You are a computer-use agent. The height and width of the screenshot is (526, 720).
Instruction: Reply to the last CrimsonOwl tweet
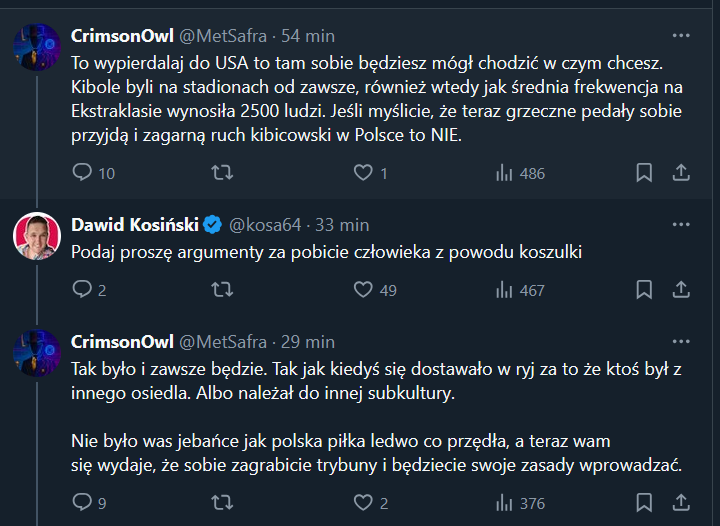(83, 503)
